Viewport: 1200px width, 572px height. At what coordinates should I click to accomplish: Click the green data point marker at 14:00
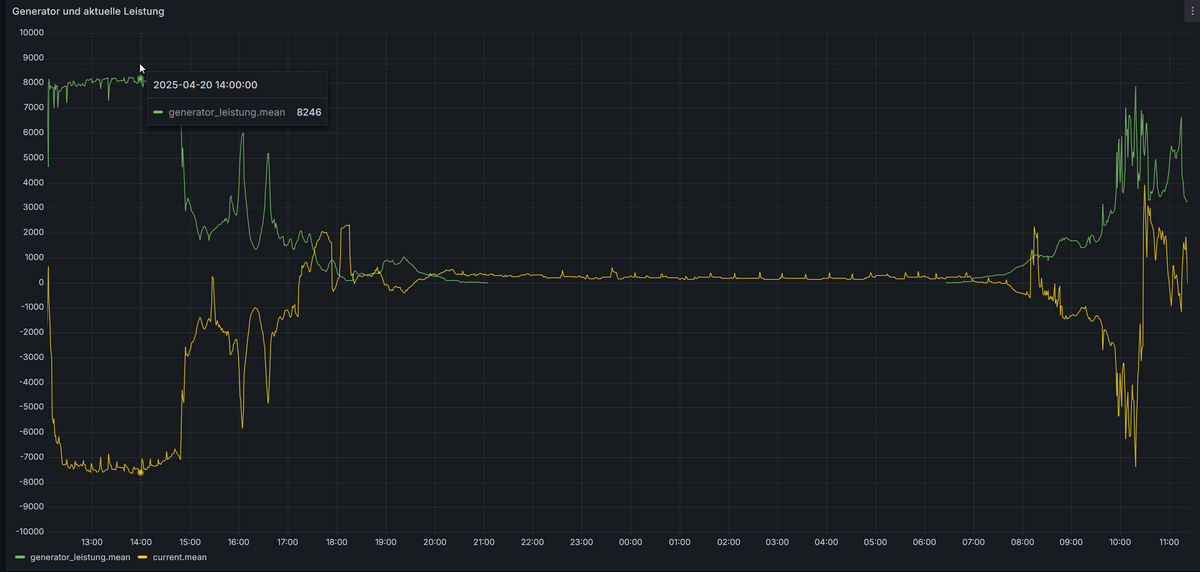click(x=141, y=77)
